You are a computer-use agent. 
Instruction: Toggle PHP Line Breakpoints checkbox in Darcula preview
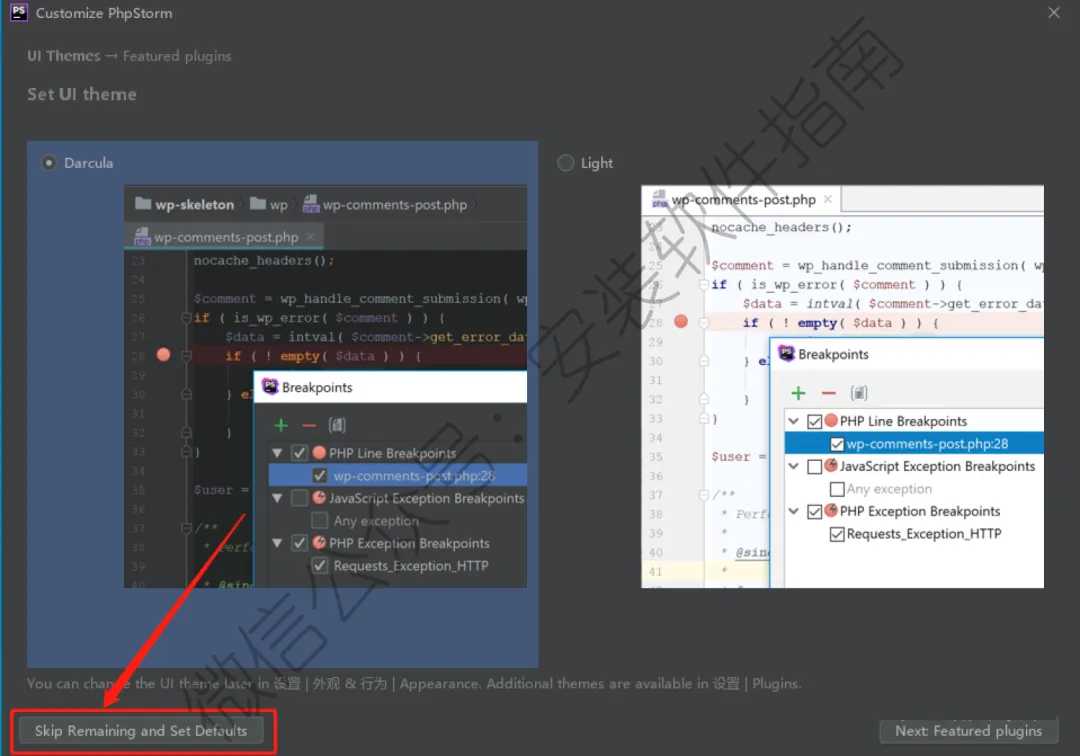pos(299,452)
